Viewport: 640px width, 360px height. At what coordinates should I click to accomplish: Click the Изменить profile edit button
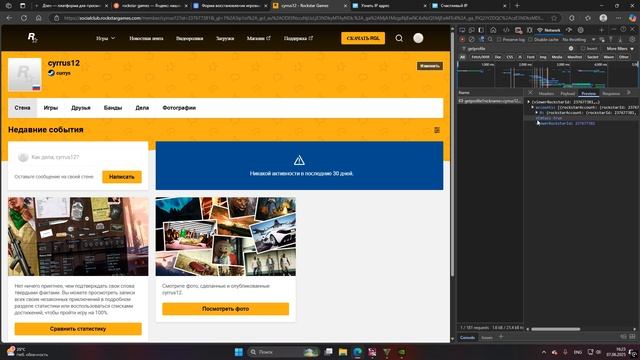point(429,66)
